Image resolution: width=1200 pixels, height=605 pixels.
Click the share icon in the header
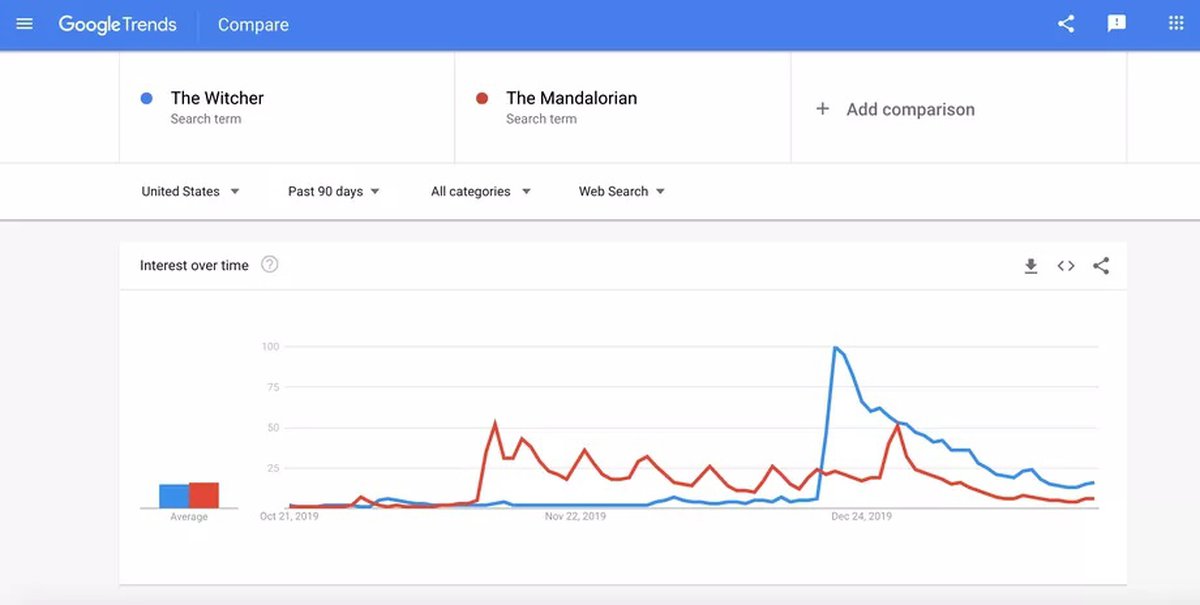click(x=1066, y=24)
